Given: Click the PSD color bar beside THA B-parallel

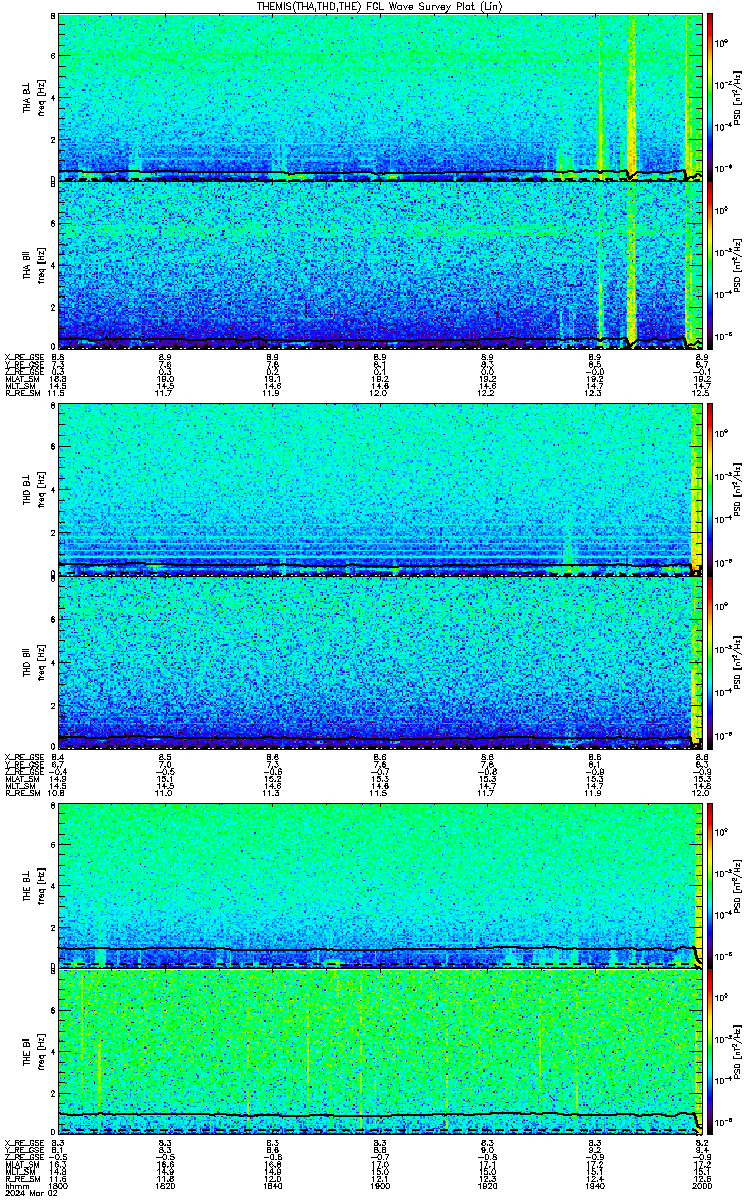Looking at the screenshot, I should [x=710, y=266].
